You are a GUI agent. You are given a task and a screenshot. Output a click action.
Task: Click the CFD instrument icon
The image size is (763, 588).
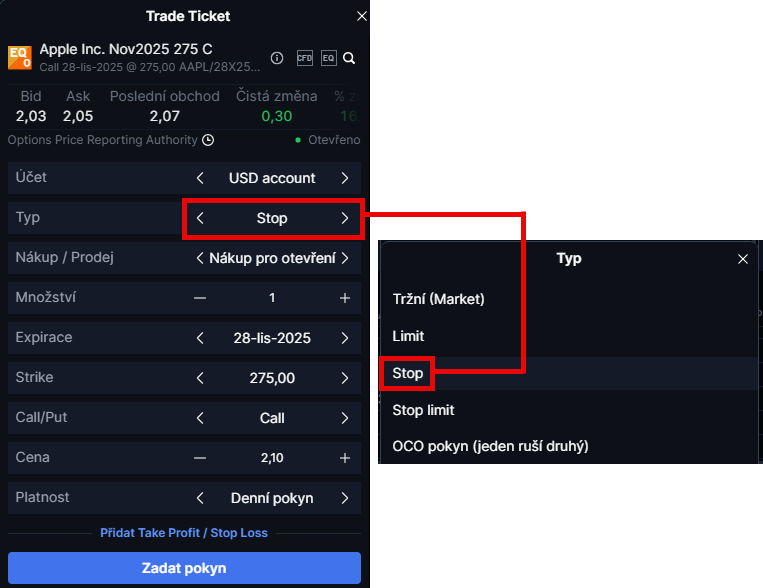point(305,58)
